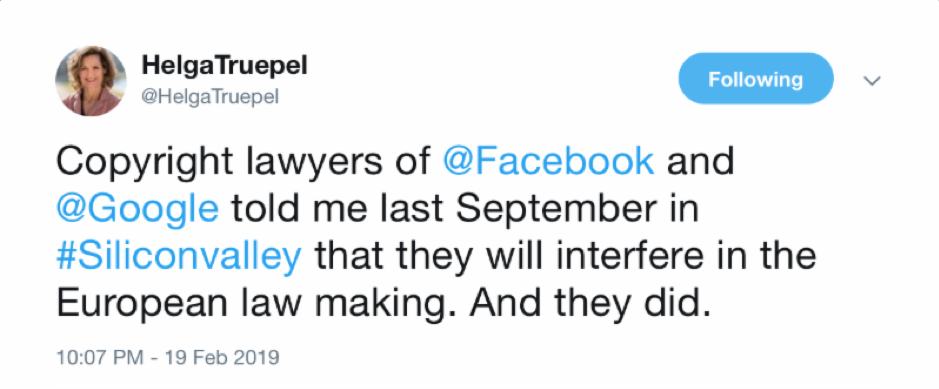Select the #Siliconvalley hashtag
This screenshot has width=939, height=389.
point(179,256)
